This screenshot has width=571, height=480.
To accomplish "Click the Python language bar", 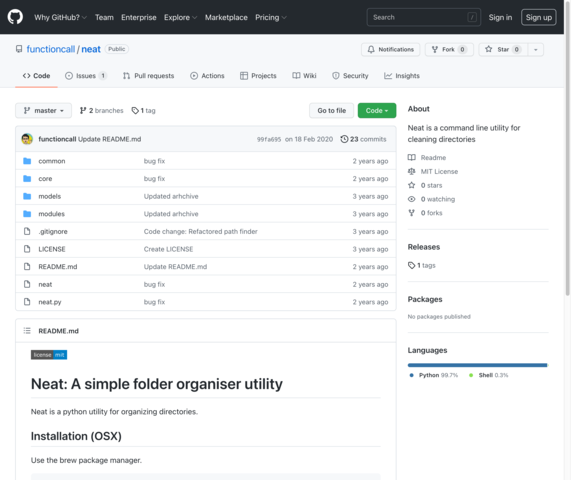I will [477, 365].
